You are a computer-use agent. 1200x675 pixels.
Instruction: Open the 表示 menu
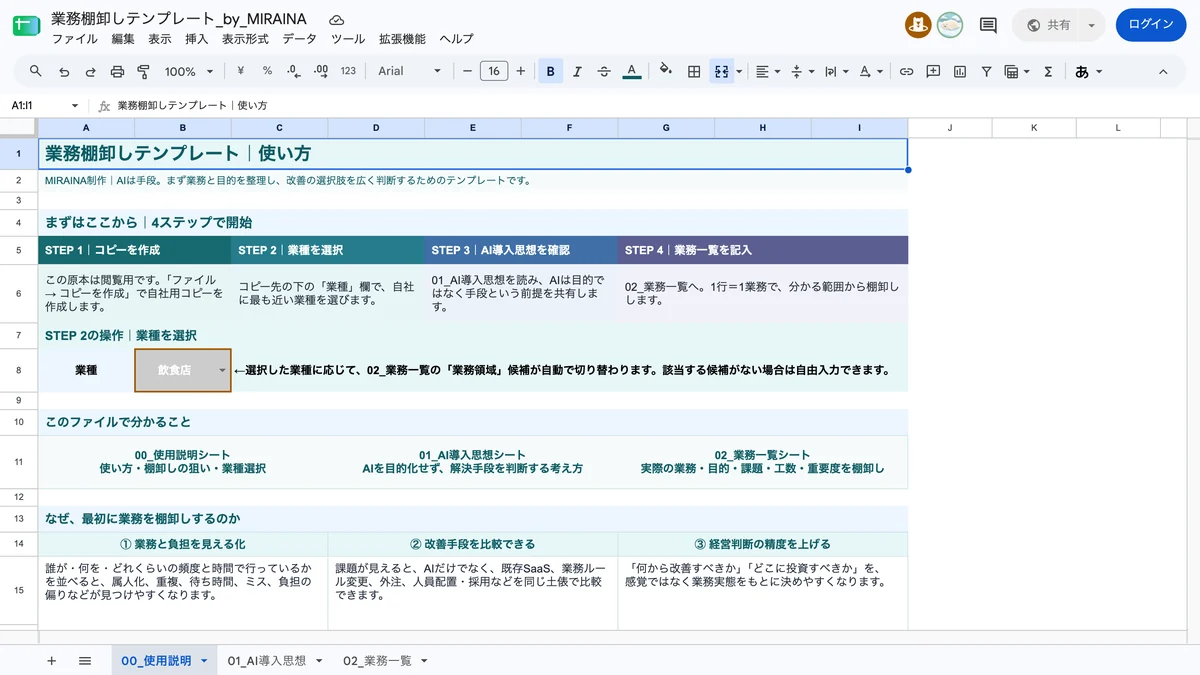(160, 39)
